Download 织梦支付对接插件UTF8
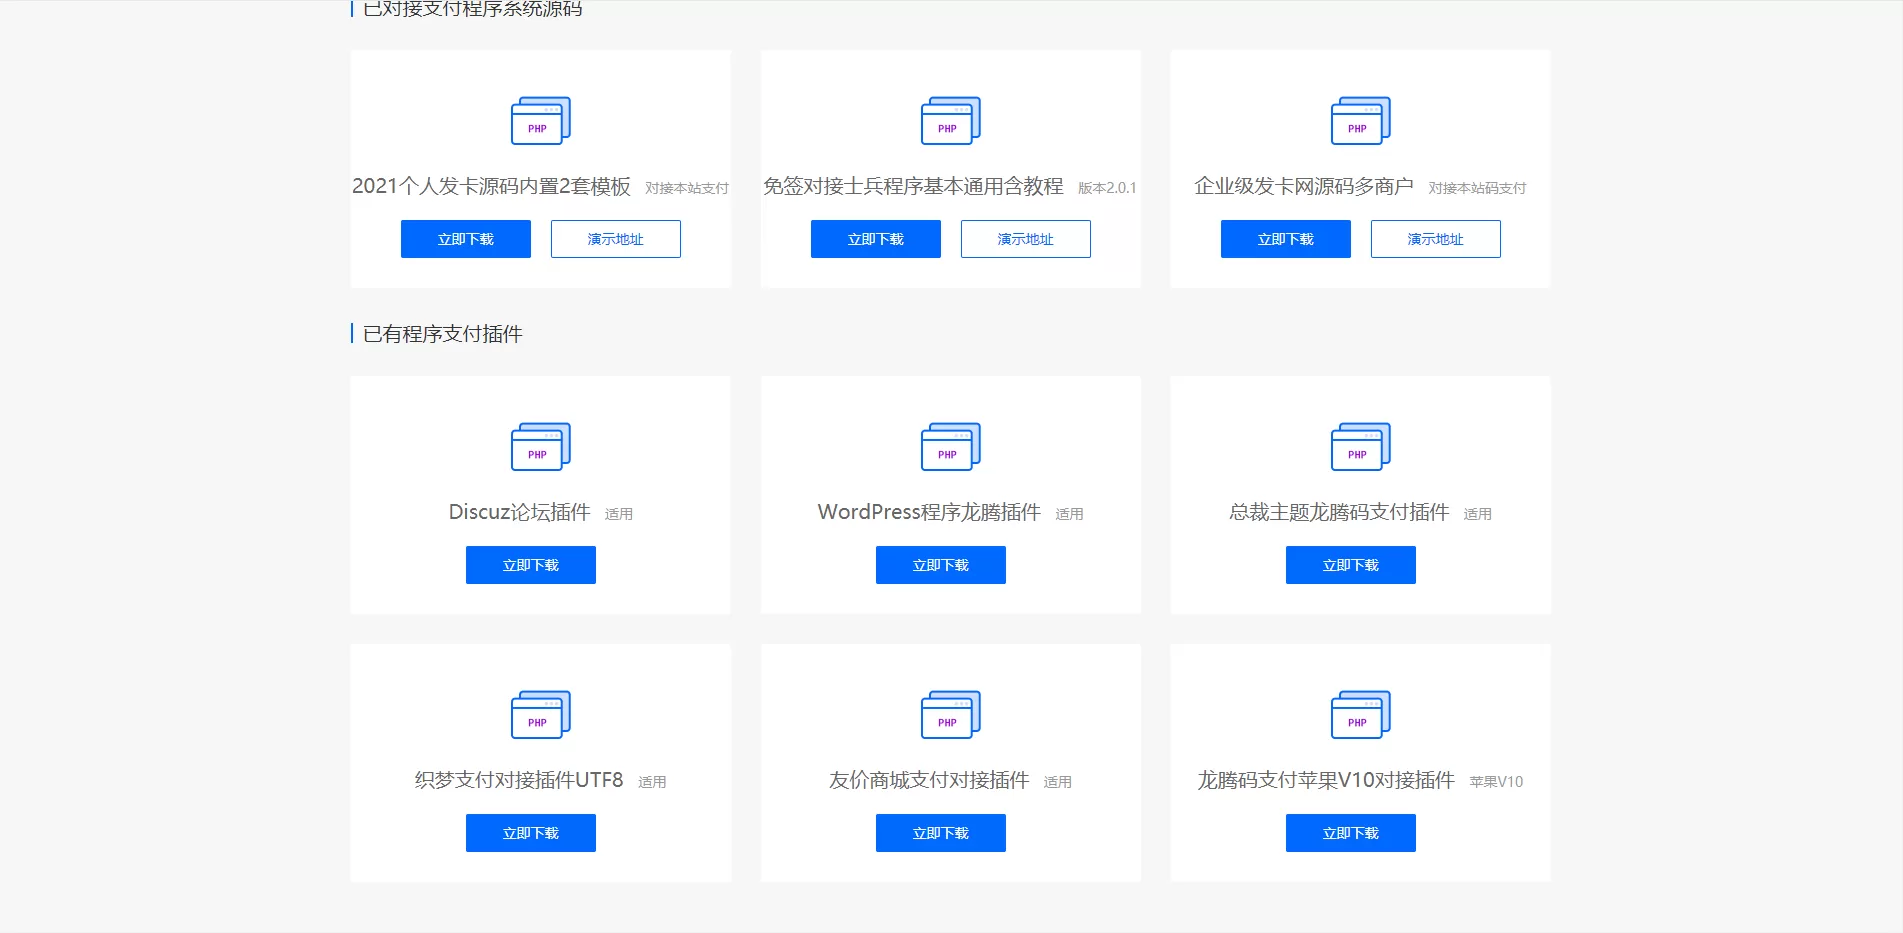This screenshot has width=1903, height=933. click(x=530, y=833)
